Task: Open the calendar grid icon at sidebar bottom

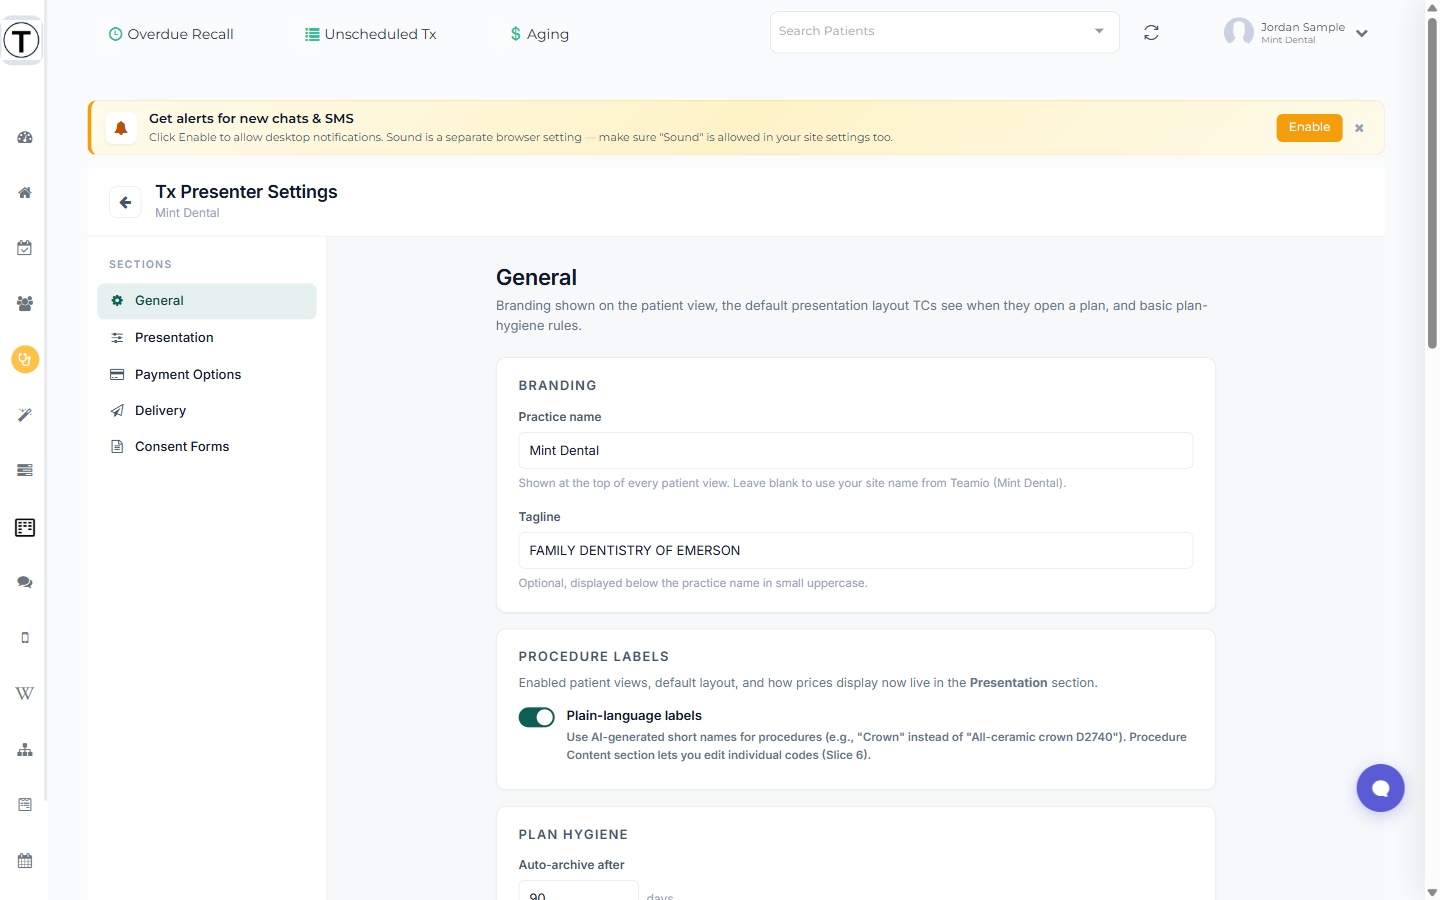Action: coord(25,860)
